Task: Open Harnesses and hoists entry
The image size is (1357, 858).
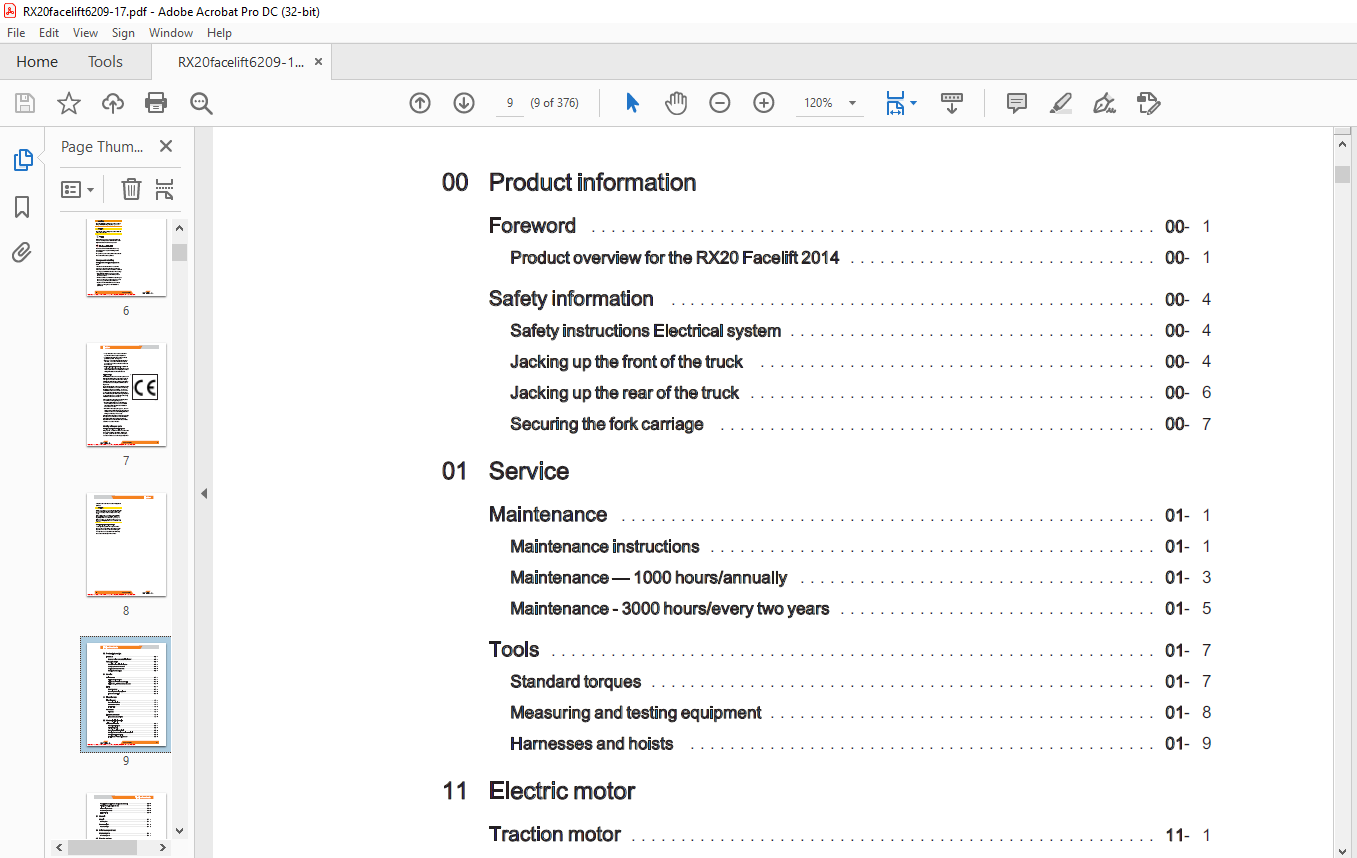Action: click(x=592, y=744)
